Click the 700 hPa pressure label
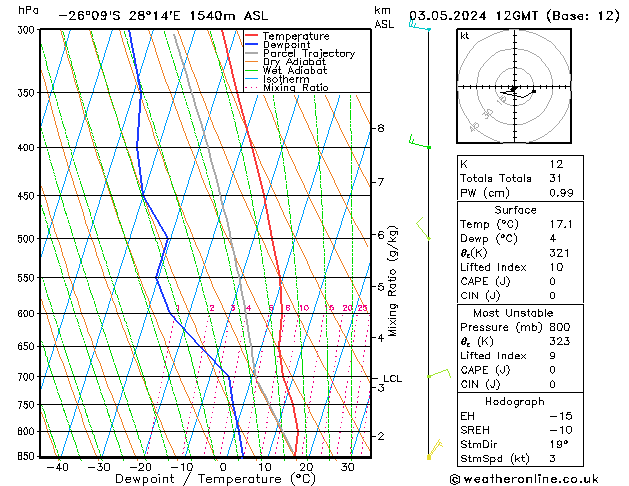 coord(28,377)
